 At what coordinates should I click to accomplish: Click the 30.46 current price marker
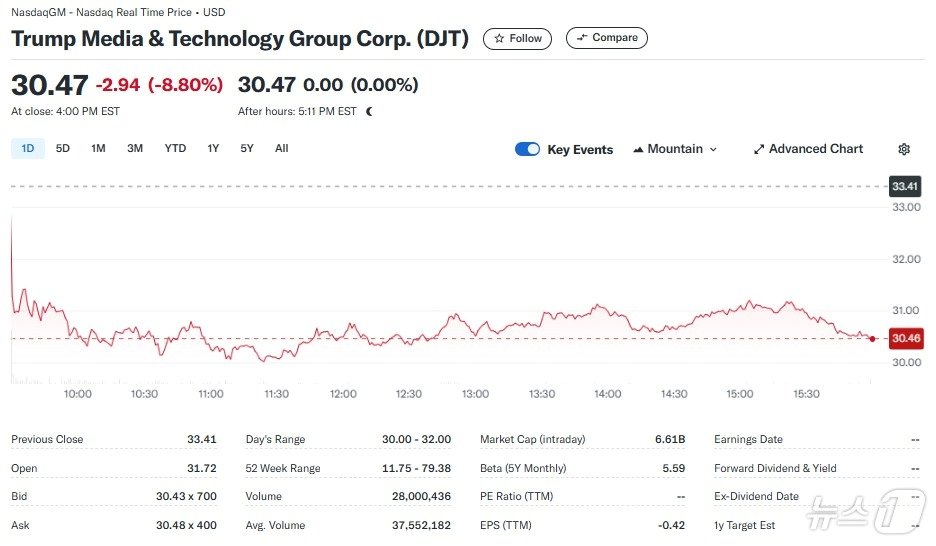(x=905, y=338)
